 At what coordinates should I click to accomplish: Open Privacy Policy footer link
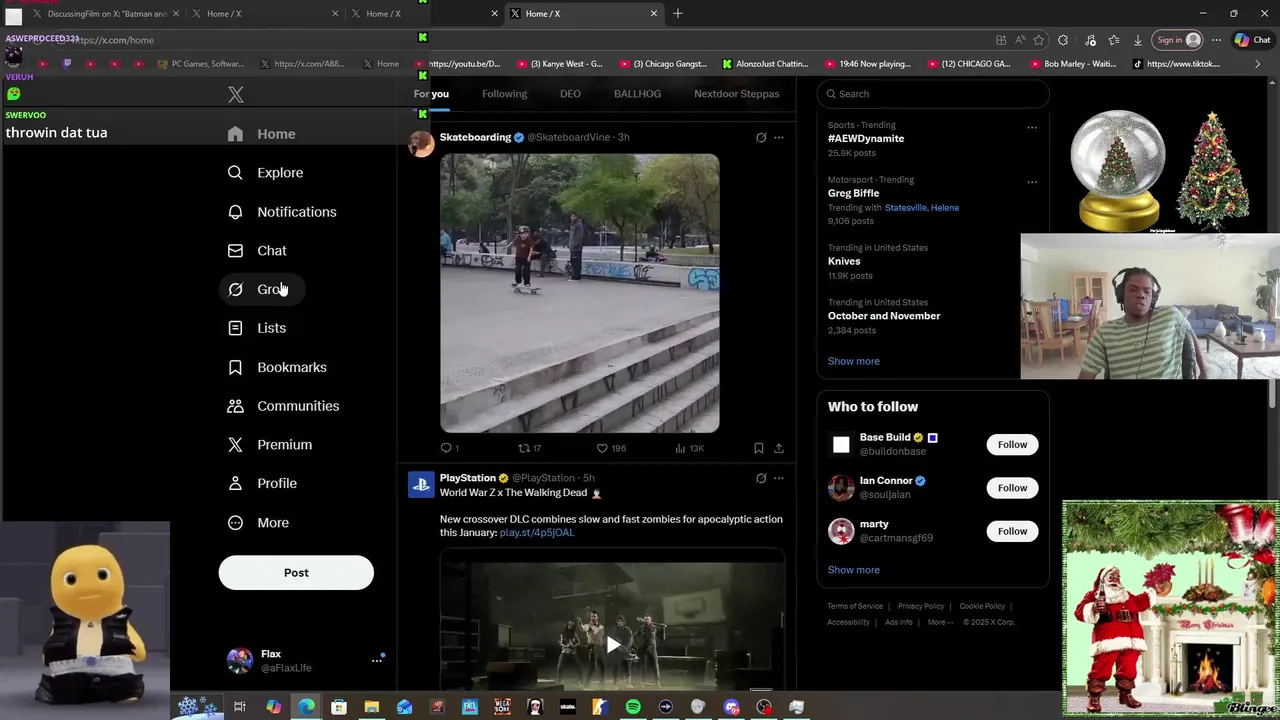pos(921,606)
